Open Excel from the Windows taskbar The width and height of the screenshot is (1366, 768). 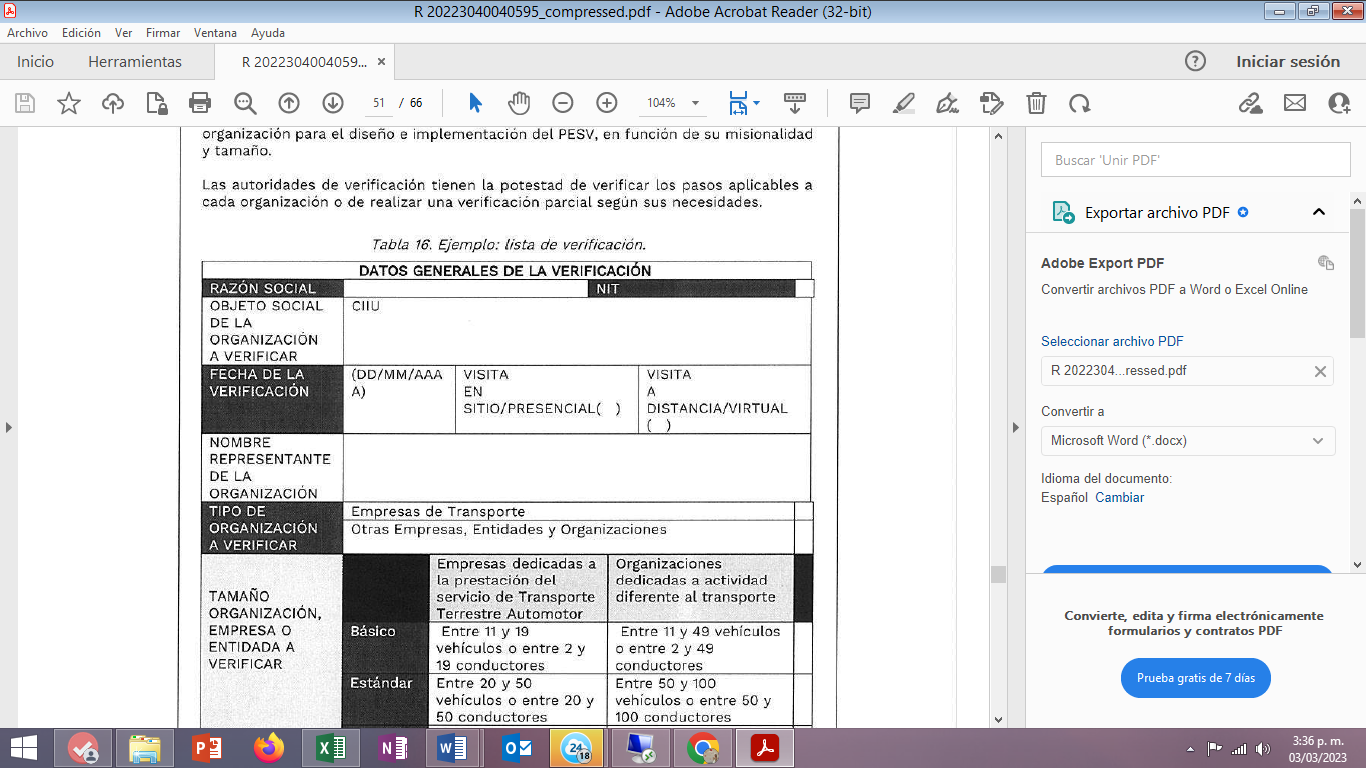330,748
